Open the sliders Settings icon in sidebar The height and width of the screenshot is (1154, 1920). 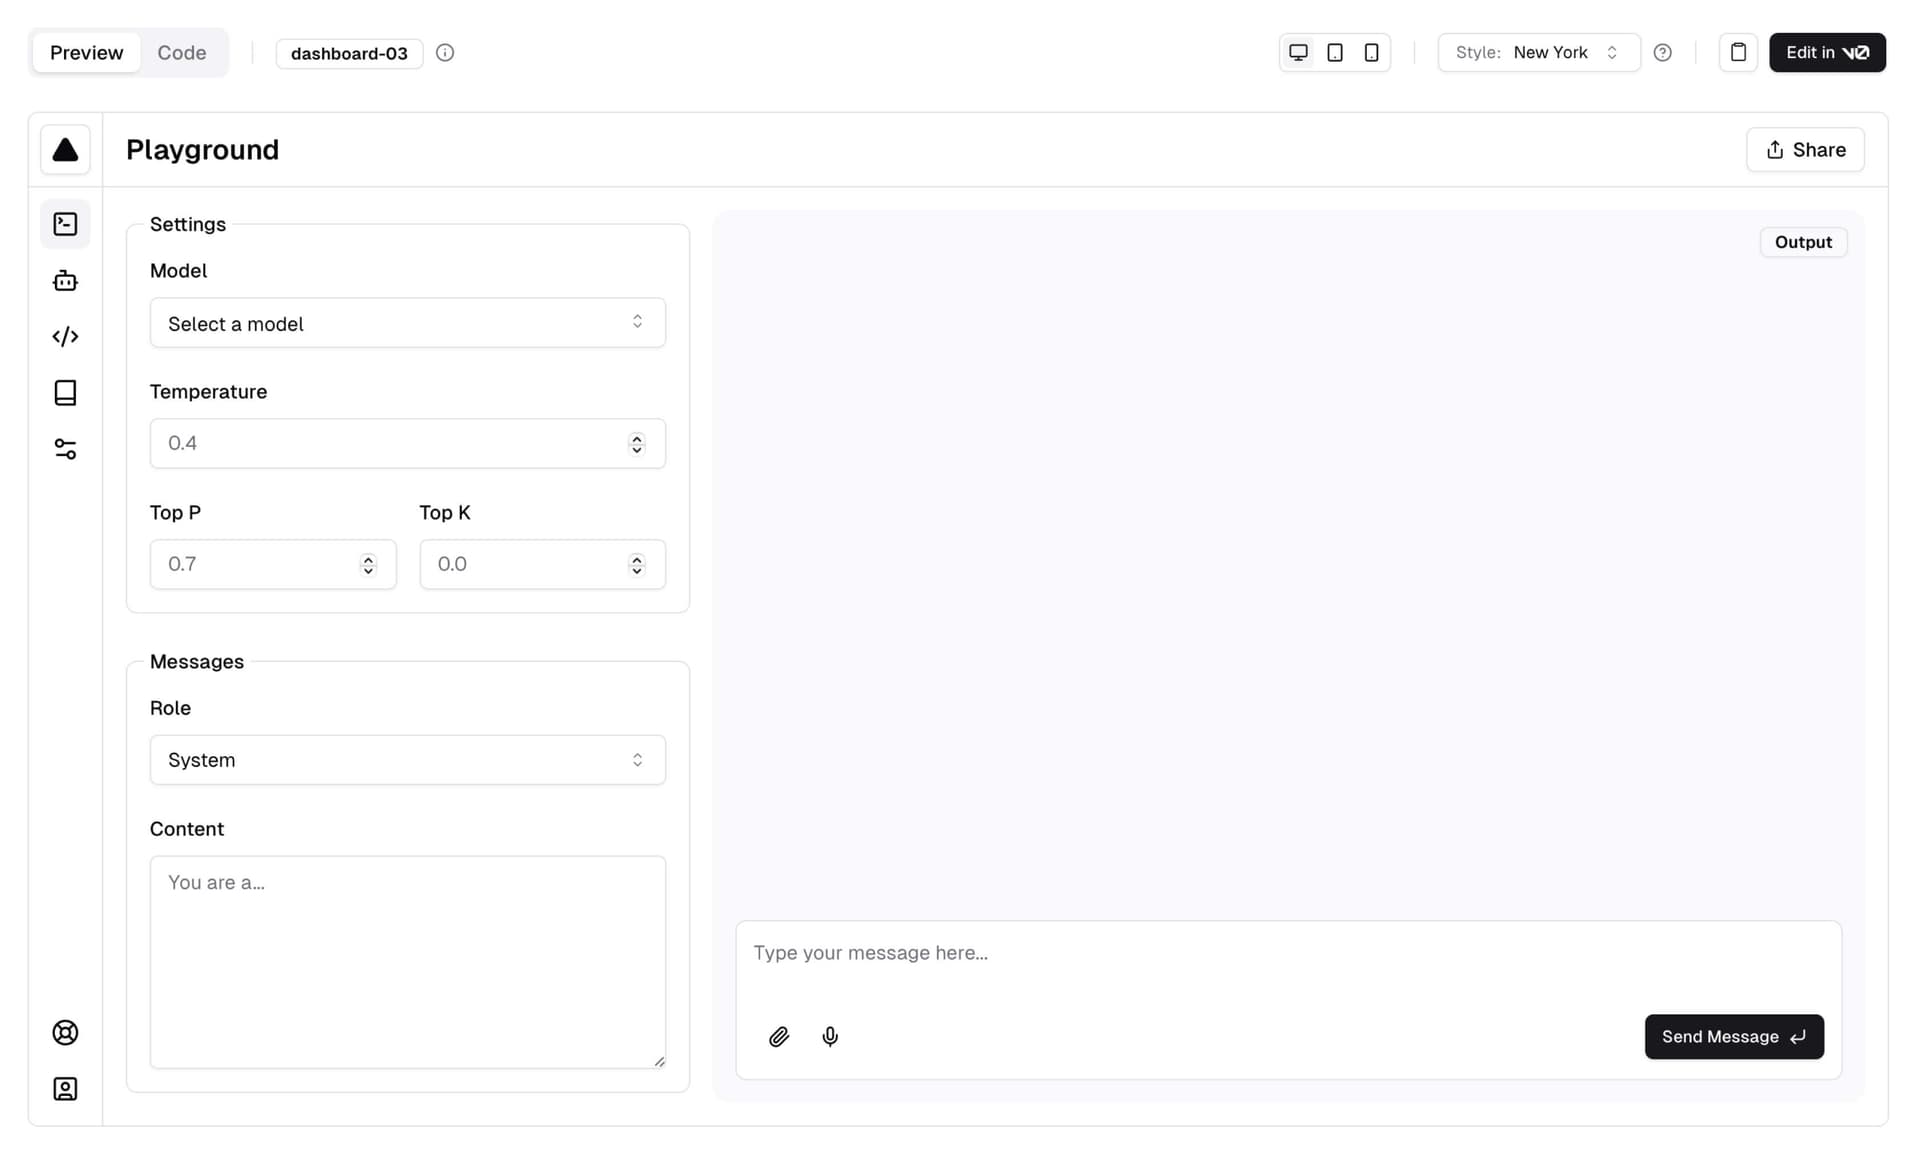pyautogui.click(x=65, y=449)
